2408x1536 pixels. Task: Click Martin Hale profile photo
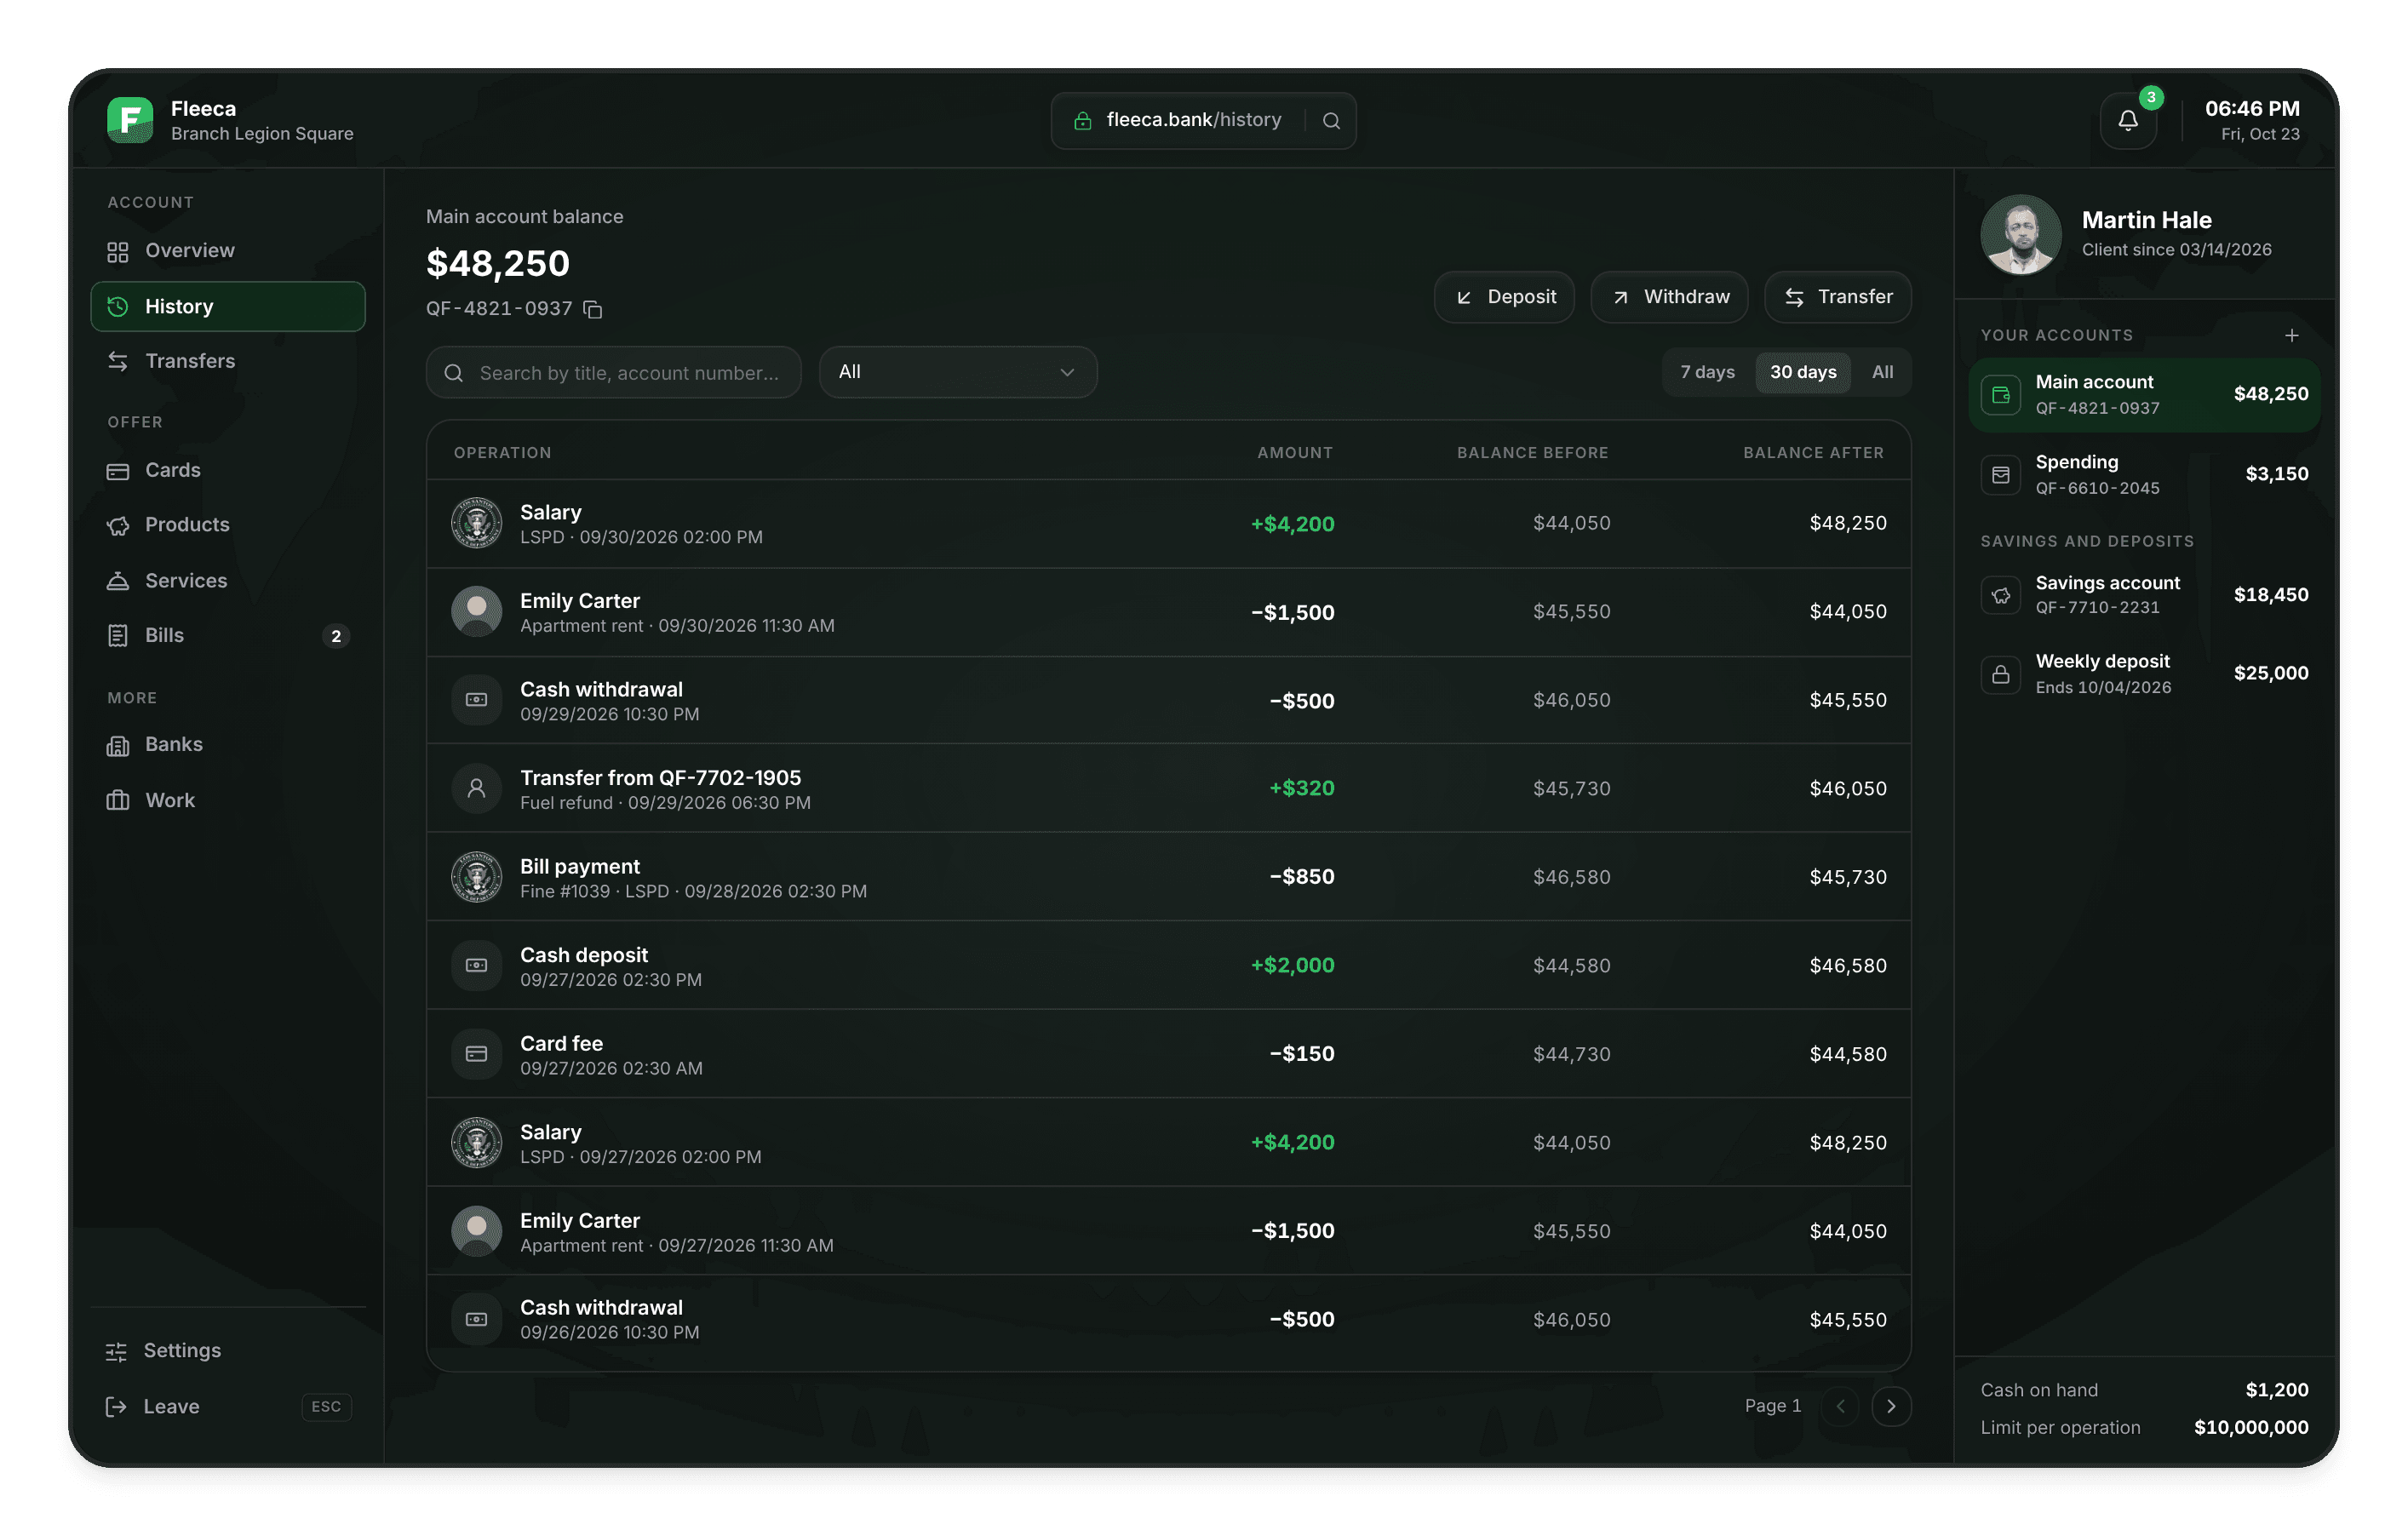(2020, 234)
